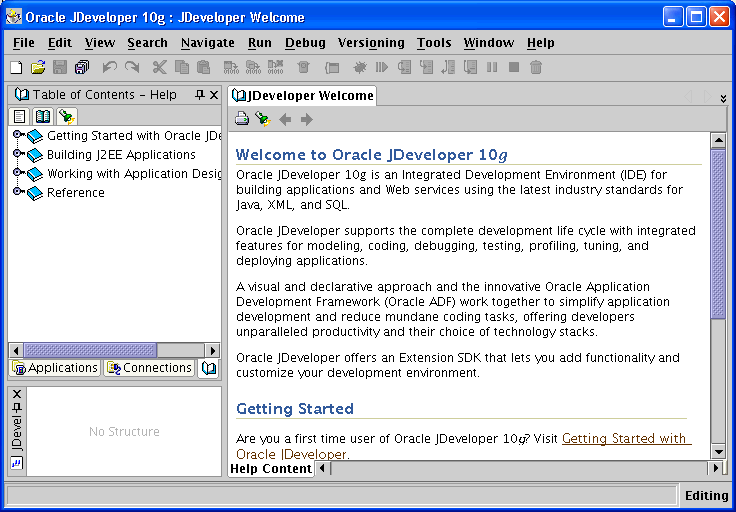736x512 pixels.
Task: Open the Window menu
Action: click(489, 43)
